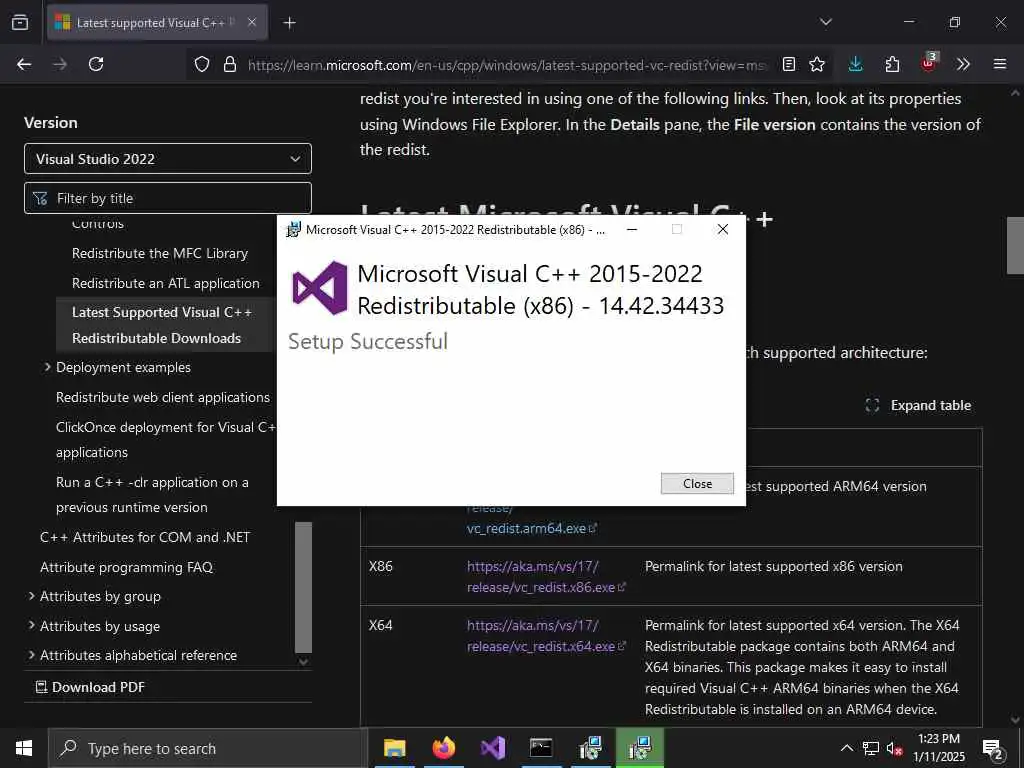
Task: Show more tools overflow chevrons icon
Action: point(963,64)
